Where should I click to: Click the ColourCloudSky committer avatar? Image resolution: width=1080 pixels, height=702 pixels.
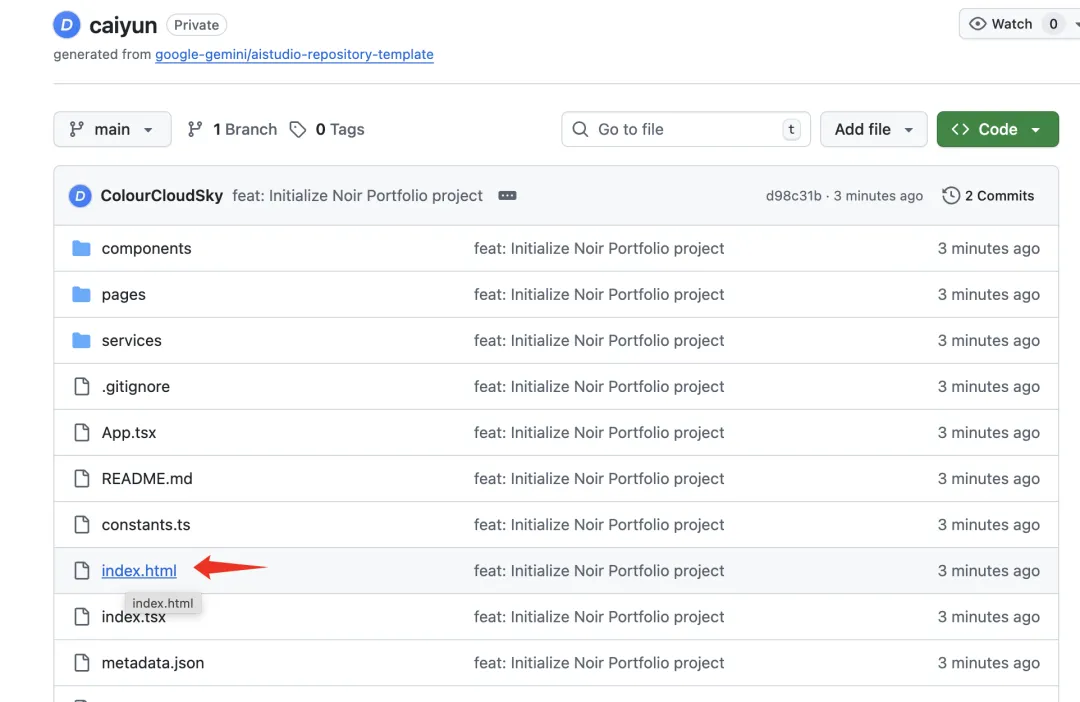pyautogui.click(x=80, y=196)
